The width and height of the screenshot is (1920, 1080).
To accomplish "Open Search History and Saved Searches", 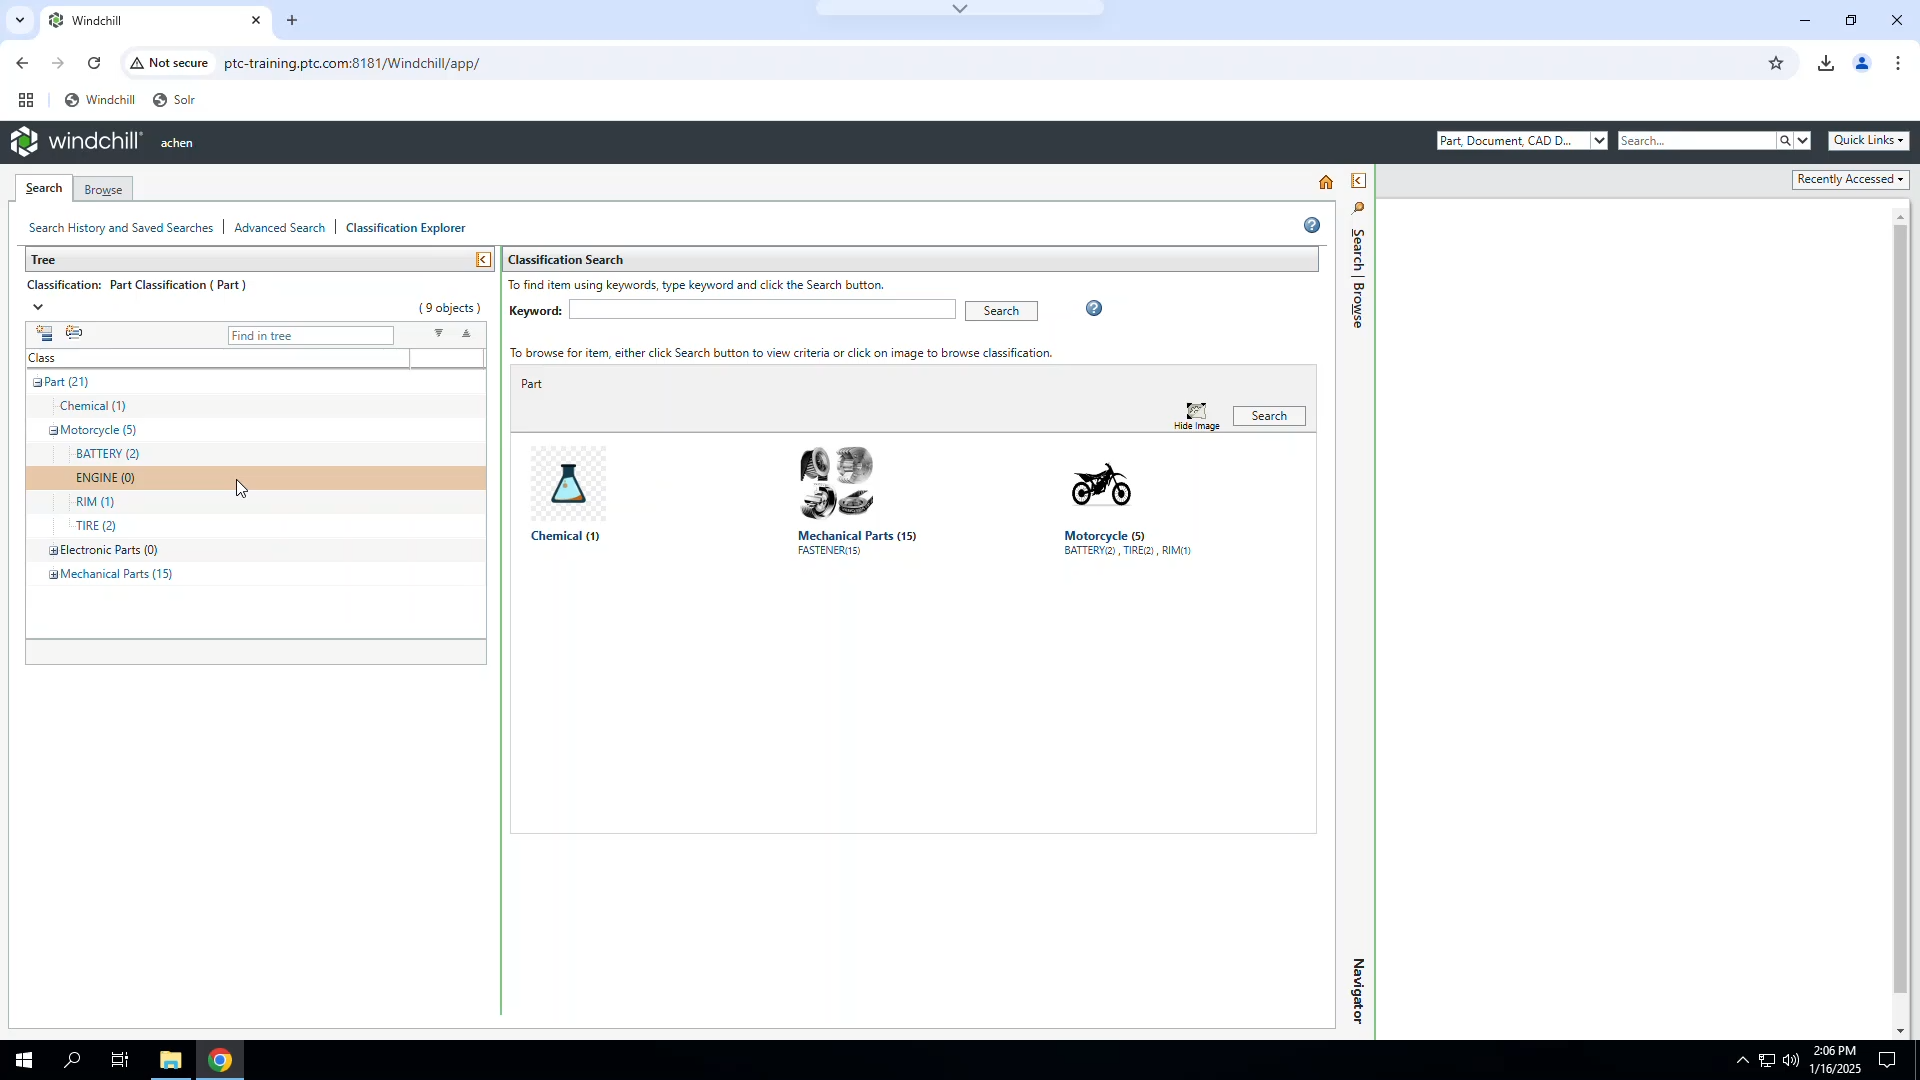I will click(x=121, y=228).
